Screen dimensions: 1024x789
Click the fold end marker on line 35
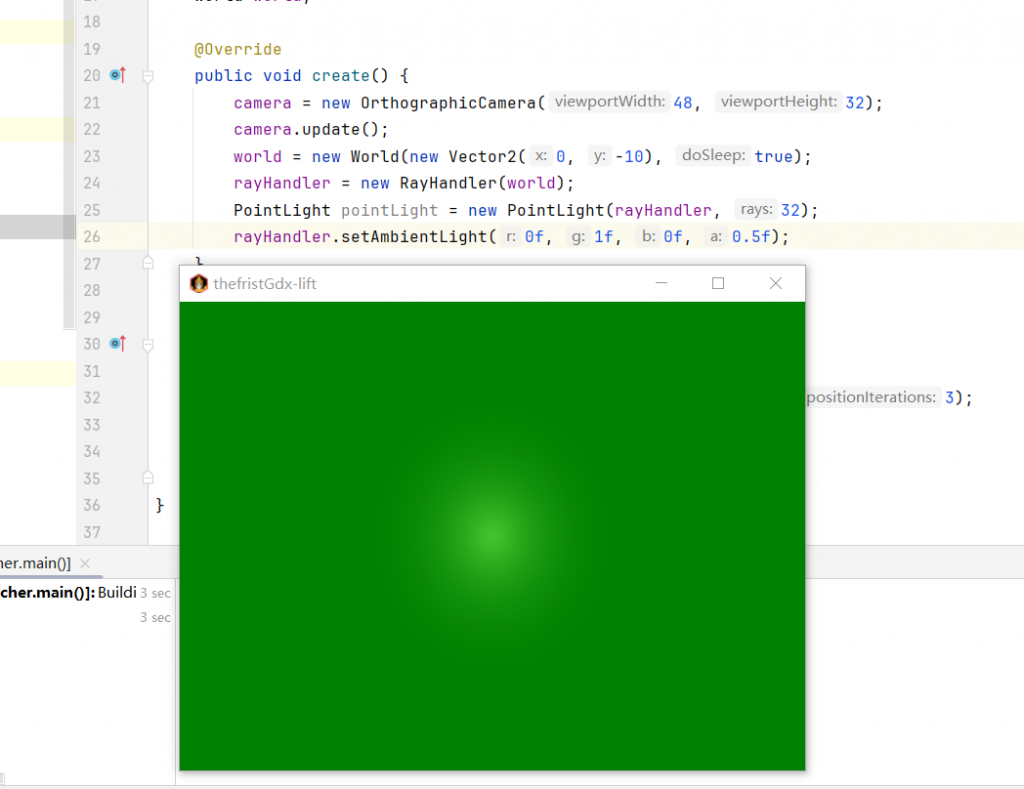point(148,478)
